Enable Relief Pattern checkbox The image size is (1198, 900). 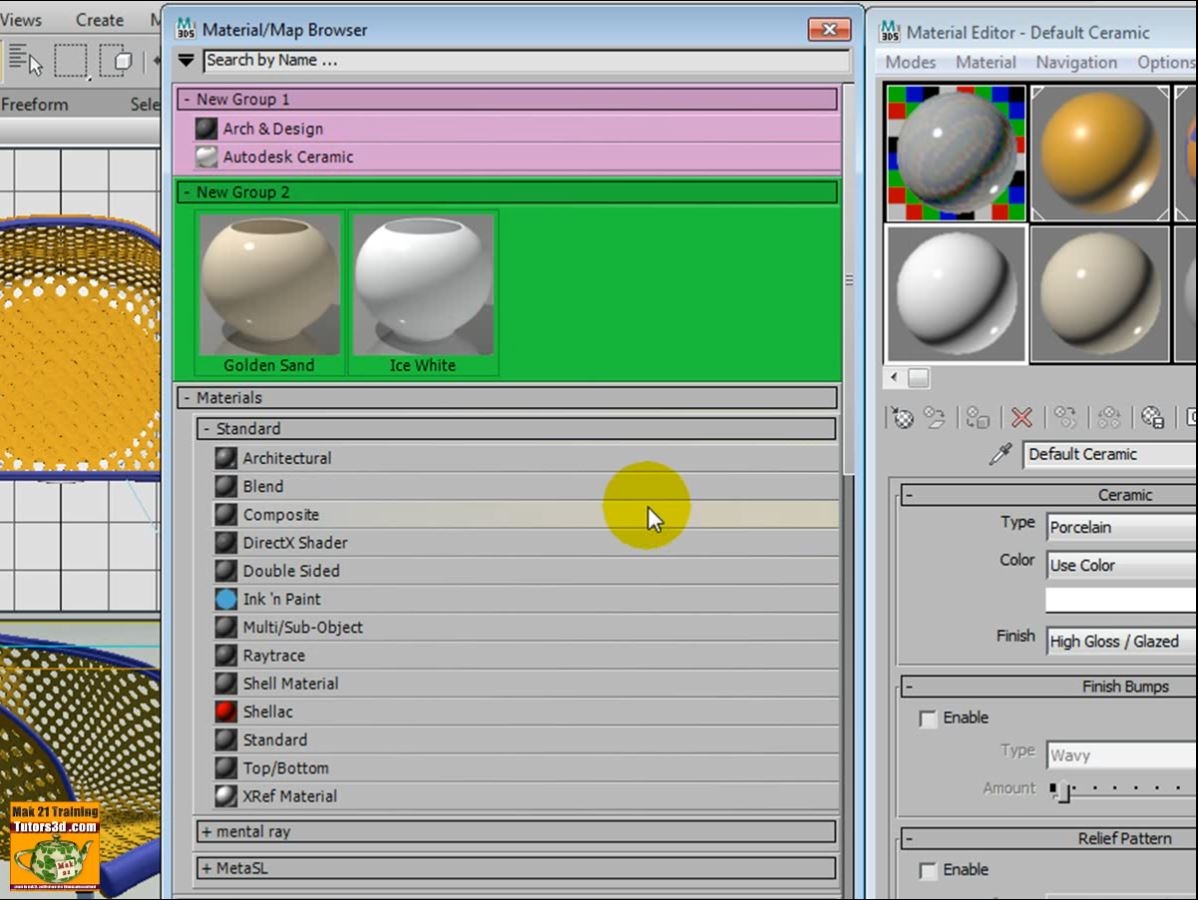[x=928, y=871]
